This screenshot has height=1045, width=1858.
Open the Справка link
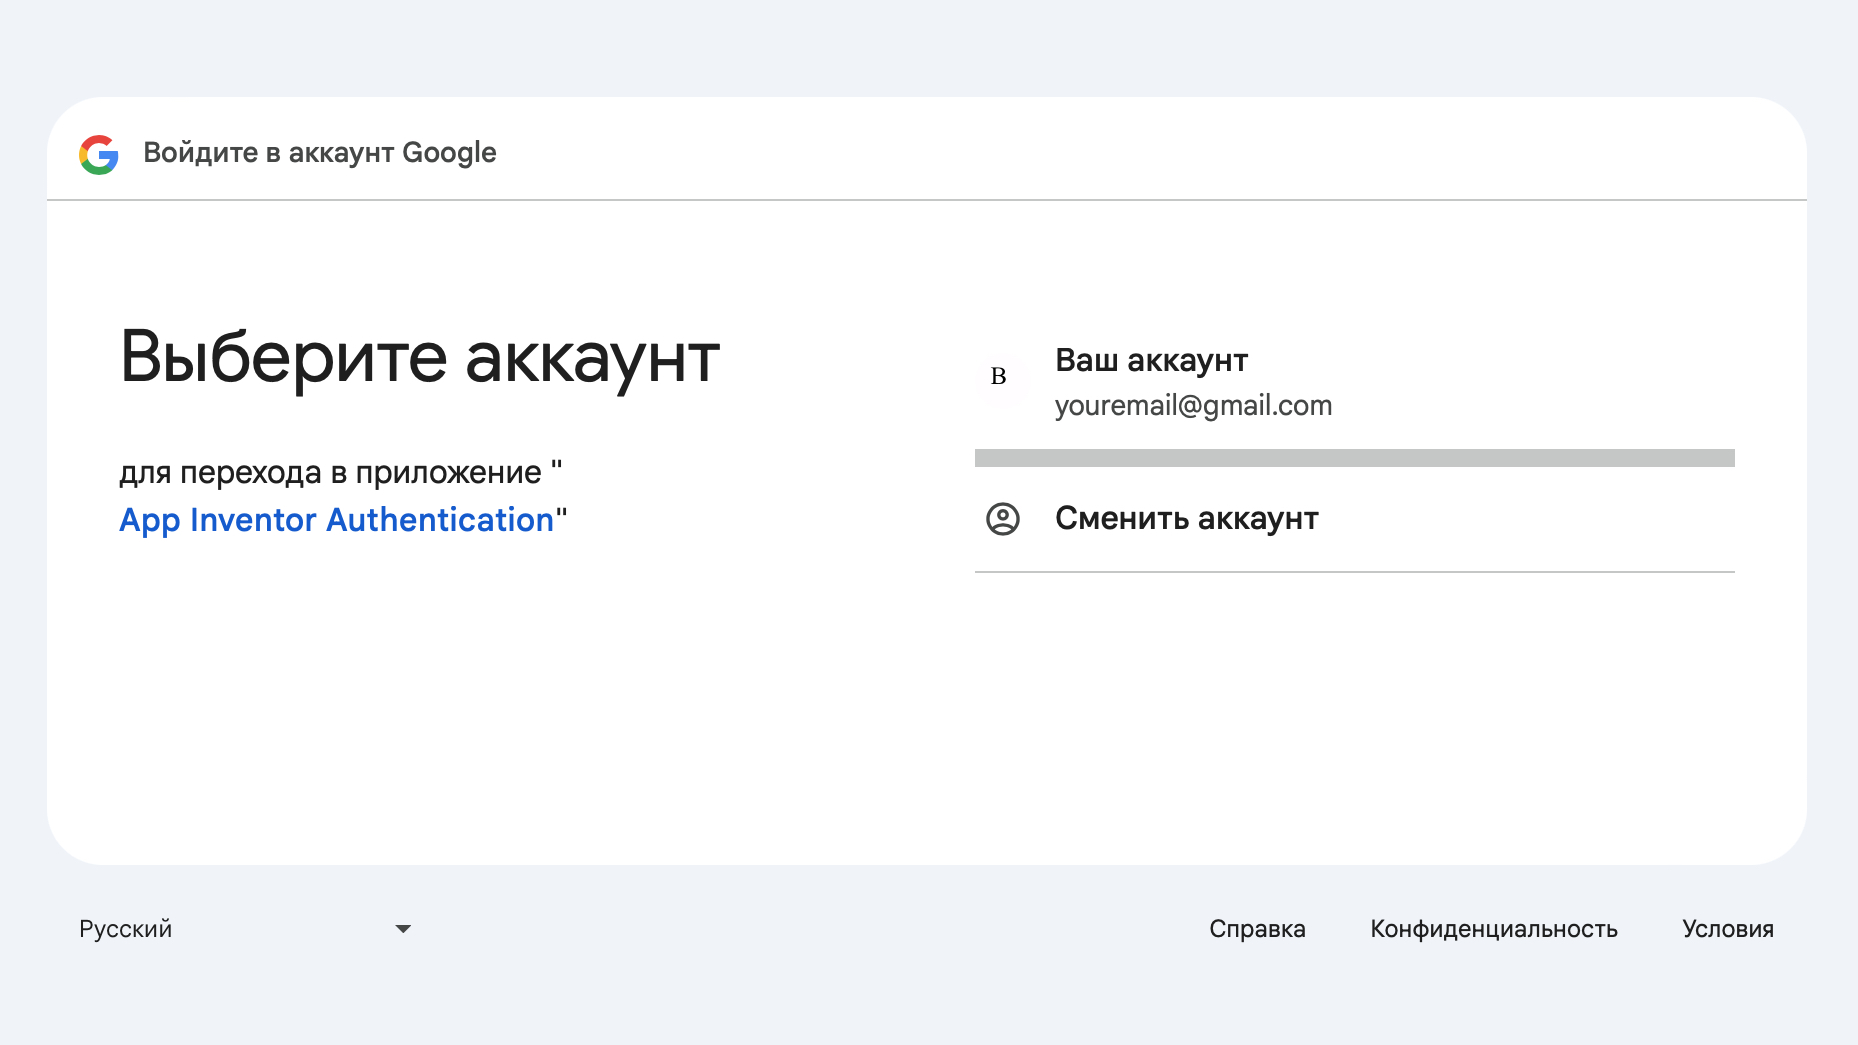1257,929
